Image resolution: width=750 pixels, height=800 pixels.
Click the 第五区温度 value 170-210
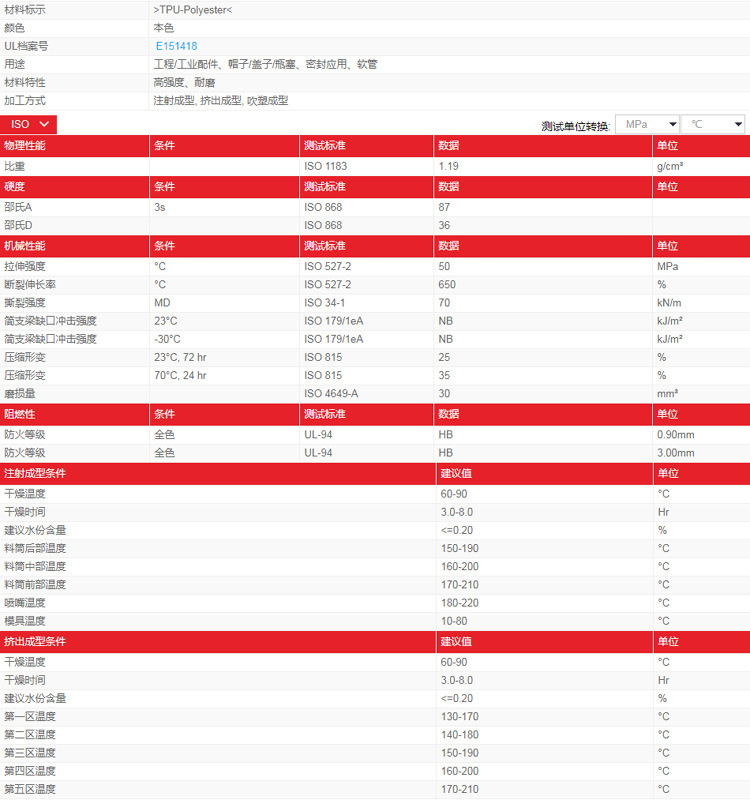coord(460,789)
